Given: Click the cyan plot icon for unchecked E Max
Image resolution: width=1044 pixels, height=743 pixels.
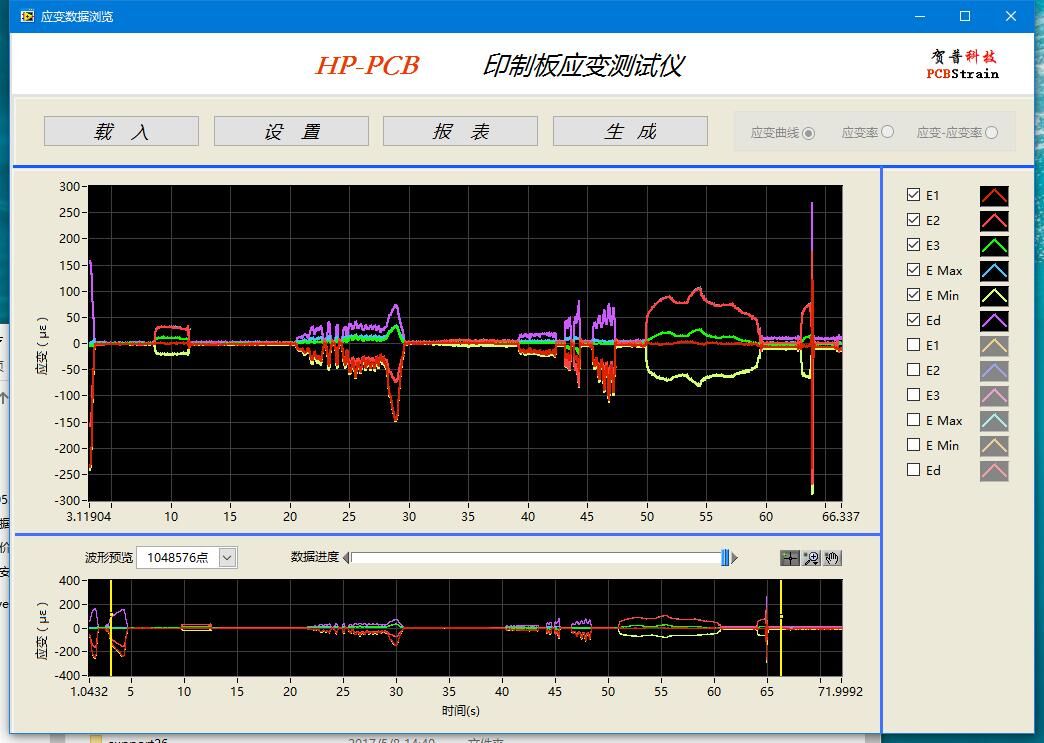Looking at the screenshot, I should [x=994, y=420].
